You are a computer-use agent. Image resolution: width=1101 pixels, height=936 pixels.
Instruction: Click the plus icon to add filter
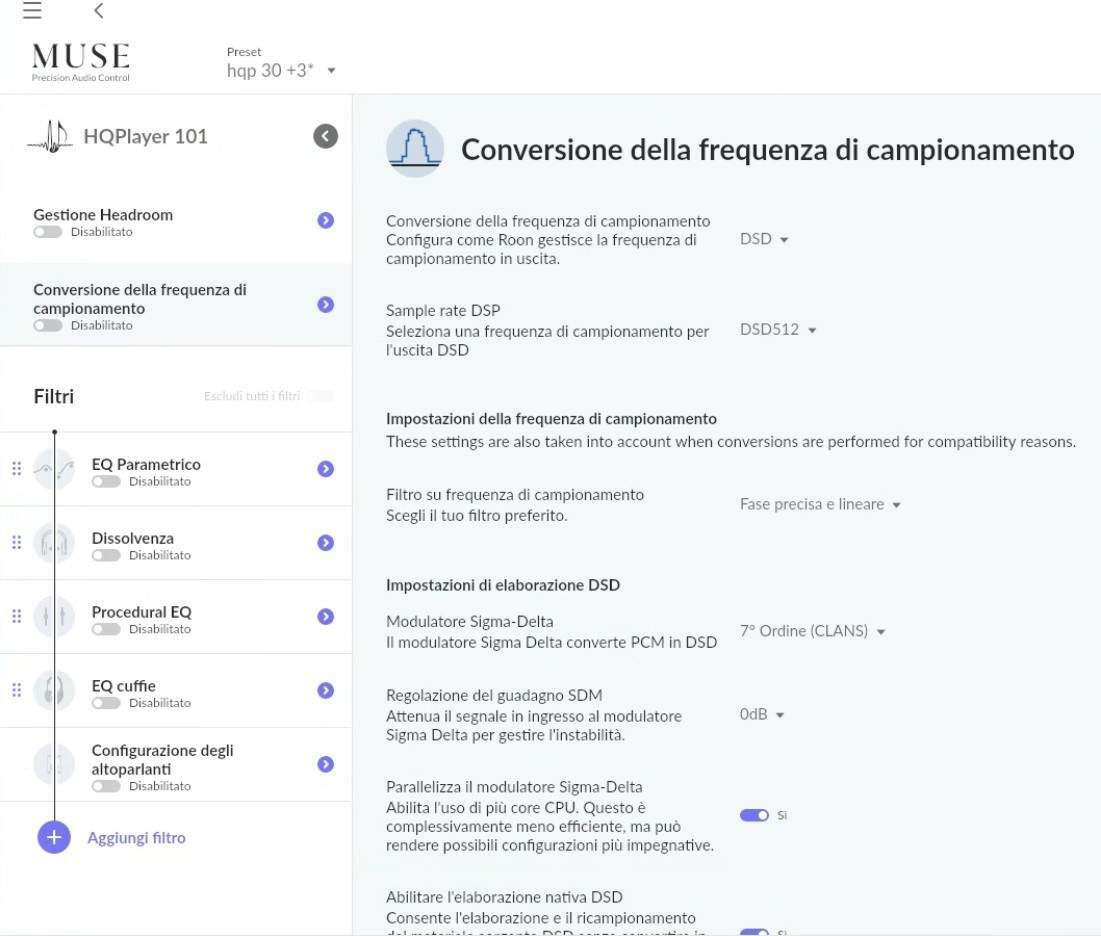[54, 837]
